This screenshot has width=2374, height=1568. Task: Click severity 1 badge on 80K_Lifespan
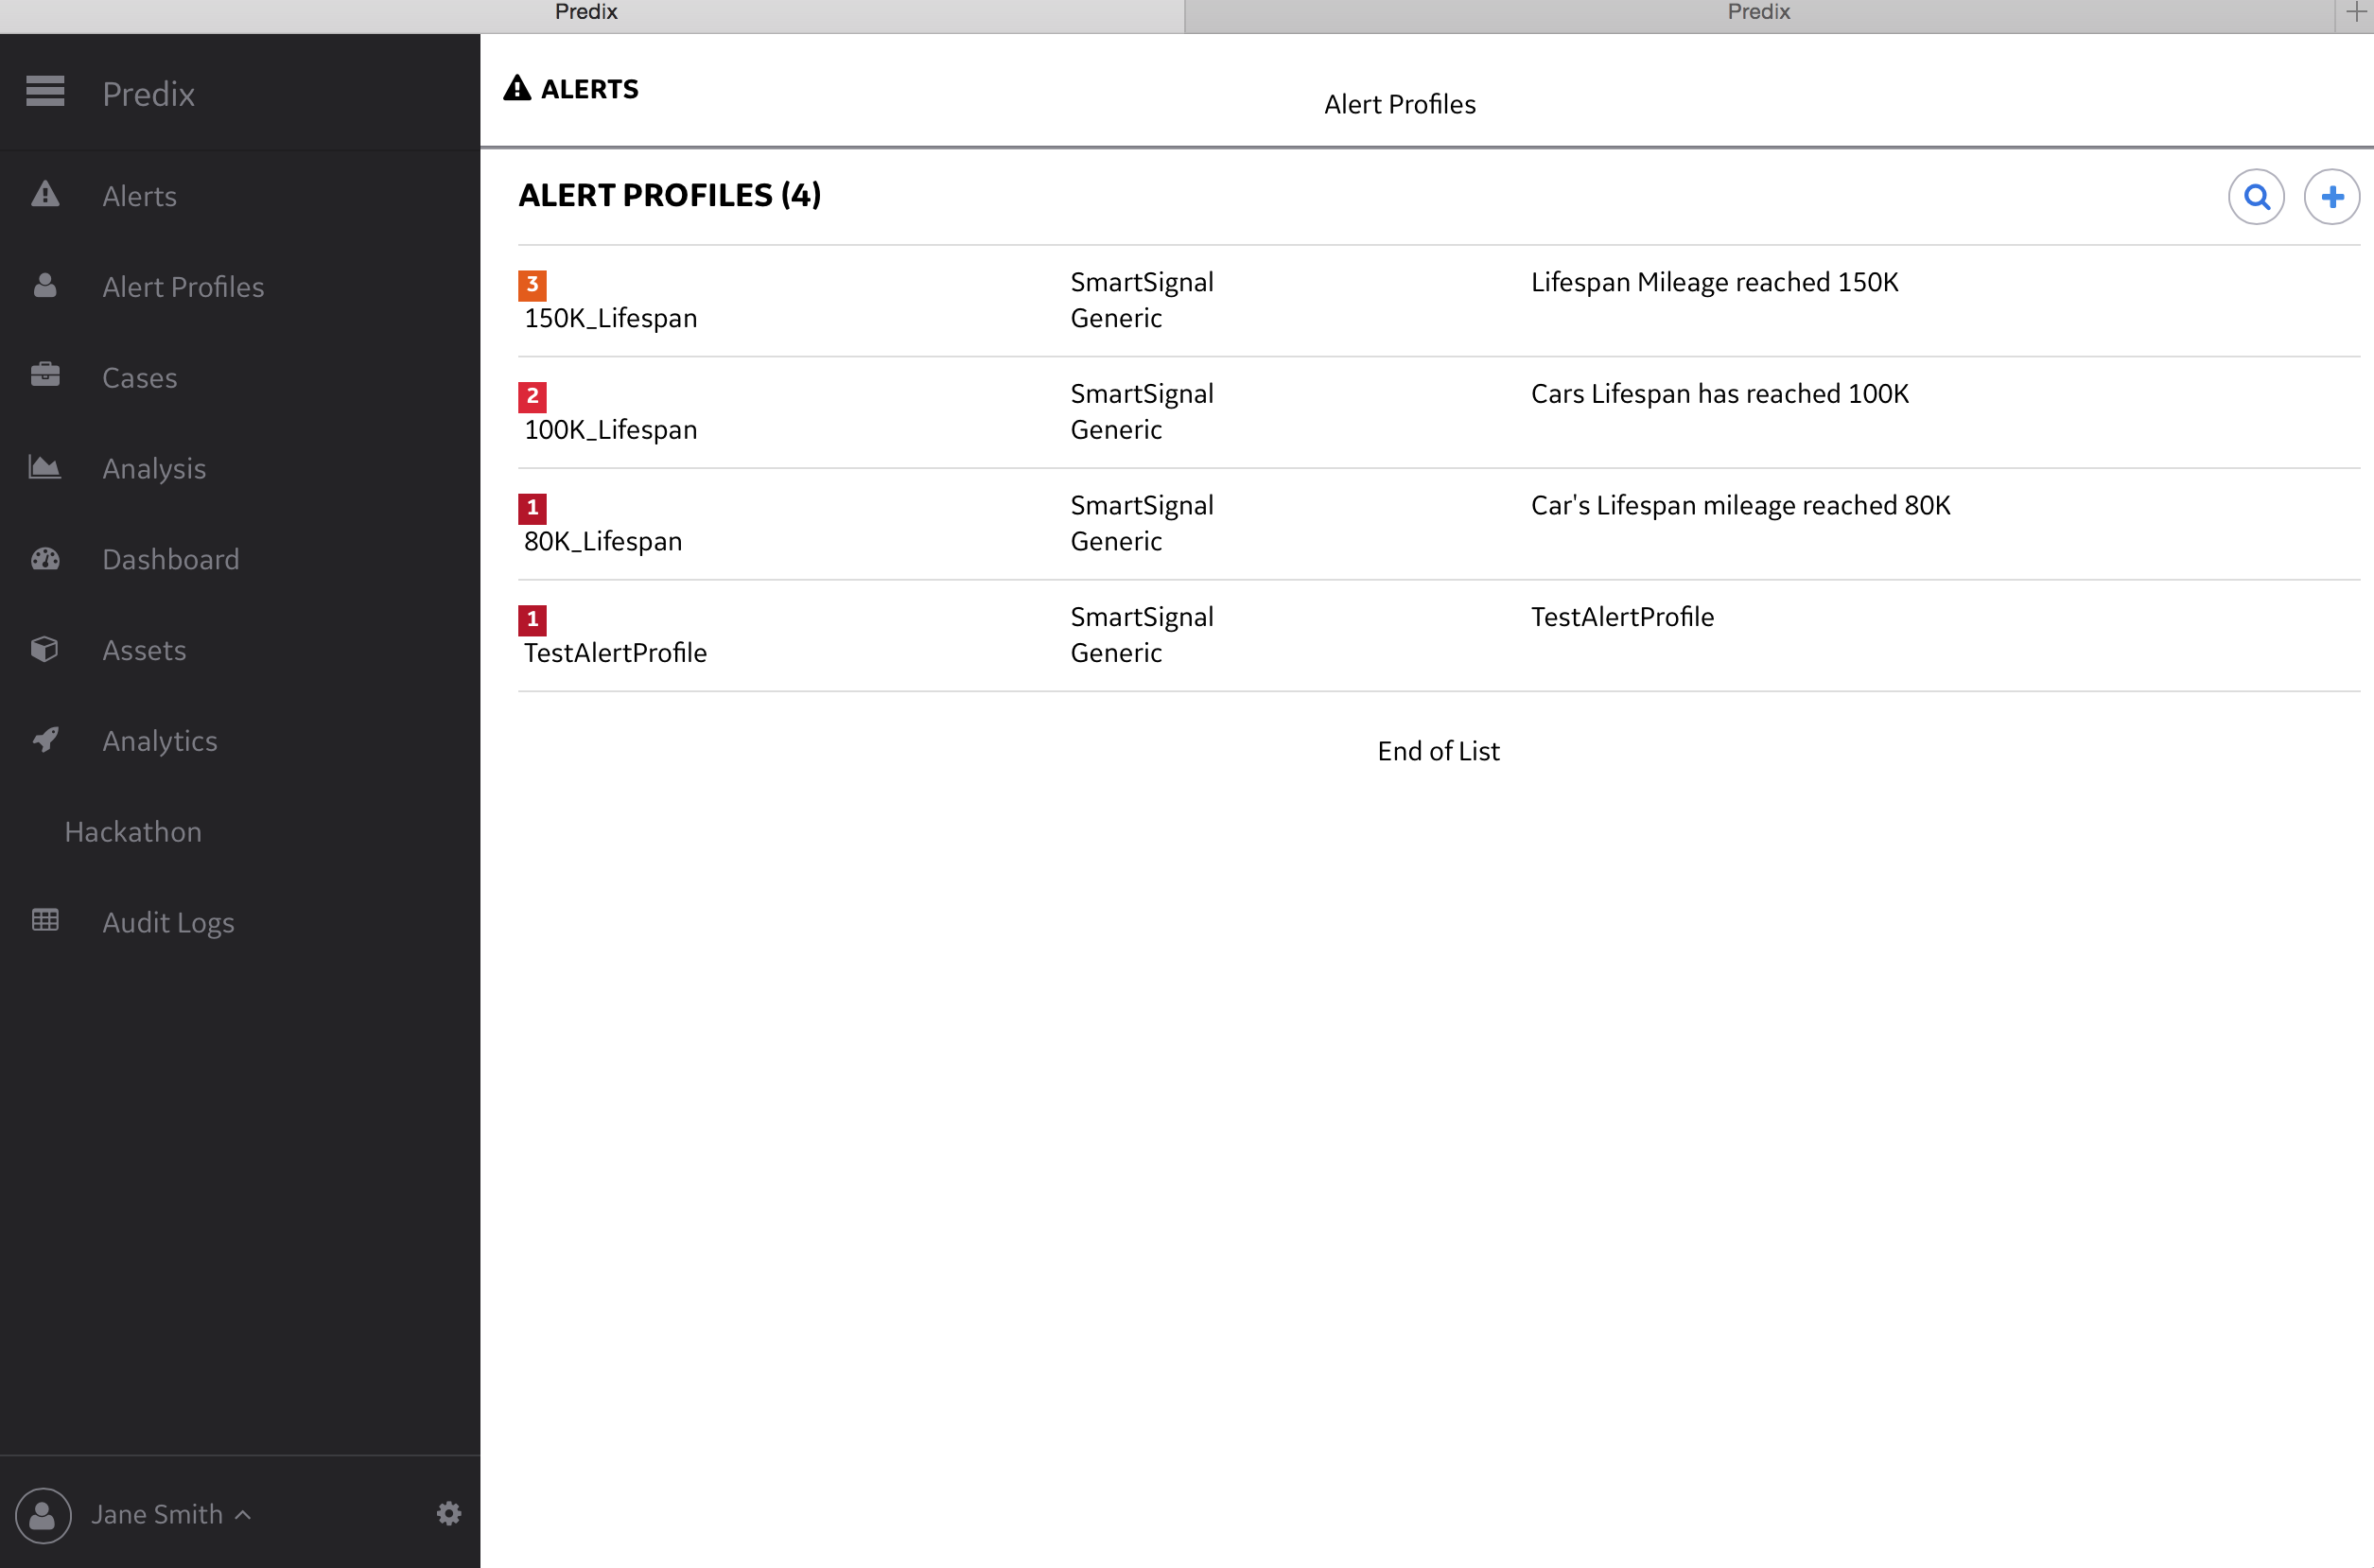[532, 507]
